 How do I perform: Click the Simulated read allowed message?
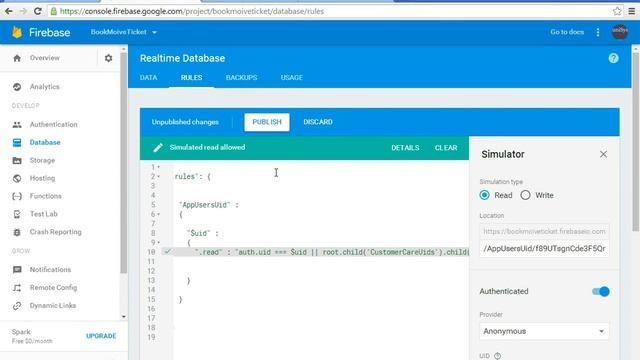pyautogui.click(x=207, y=147)
